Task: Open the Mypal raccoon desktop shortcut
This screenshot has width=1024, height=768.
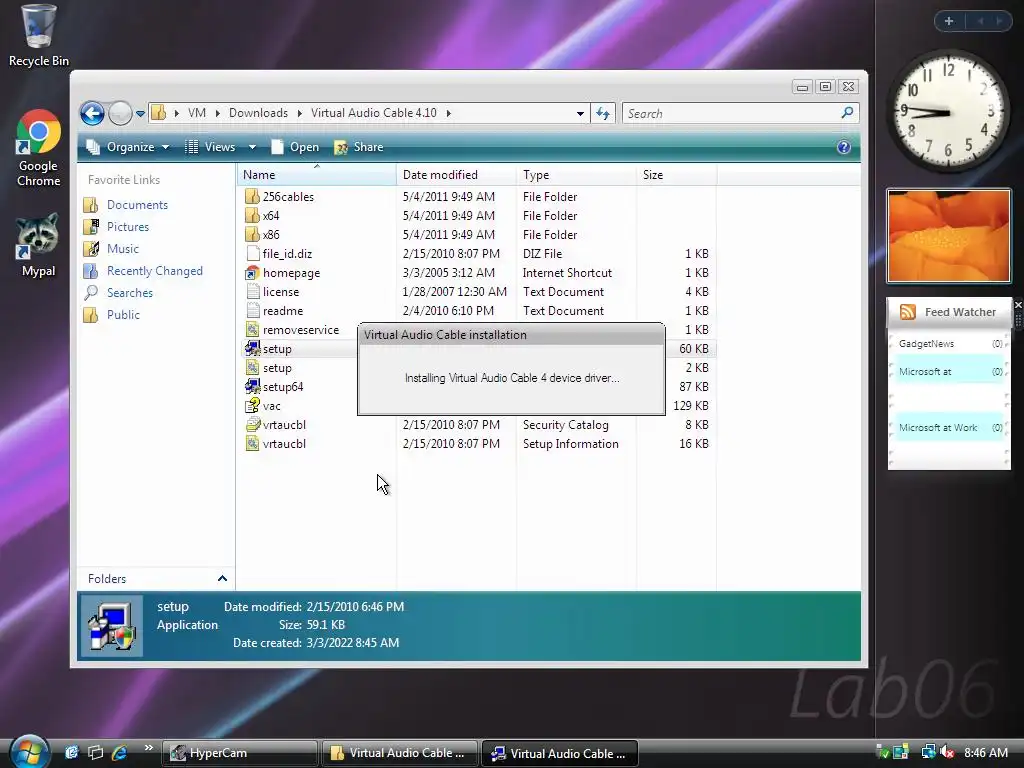Action: pos(38,246)
